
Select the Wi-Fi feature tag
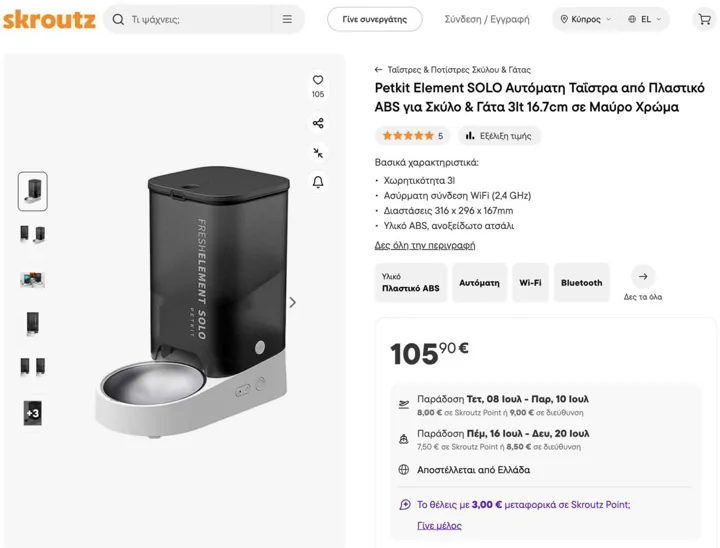530,282
